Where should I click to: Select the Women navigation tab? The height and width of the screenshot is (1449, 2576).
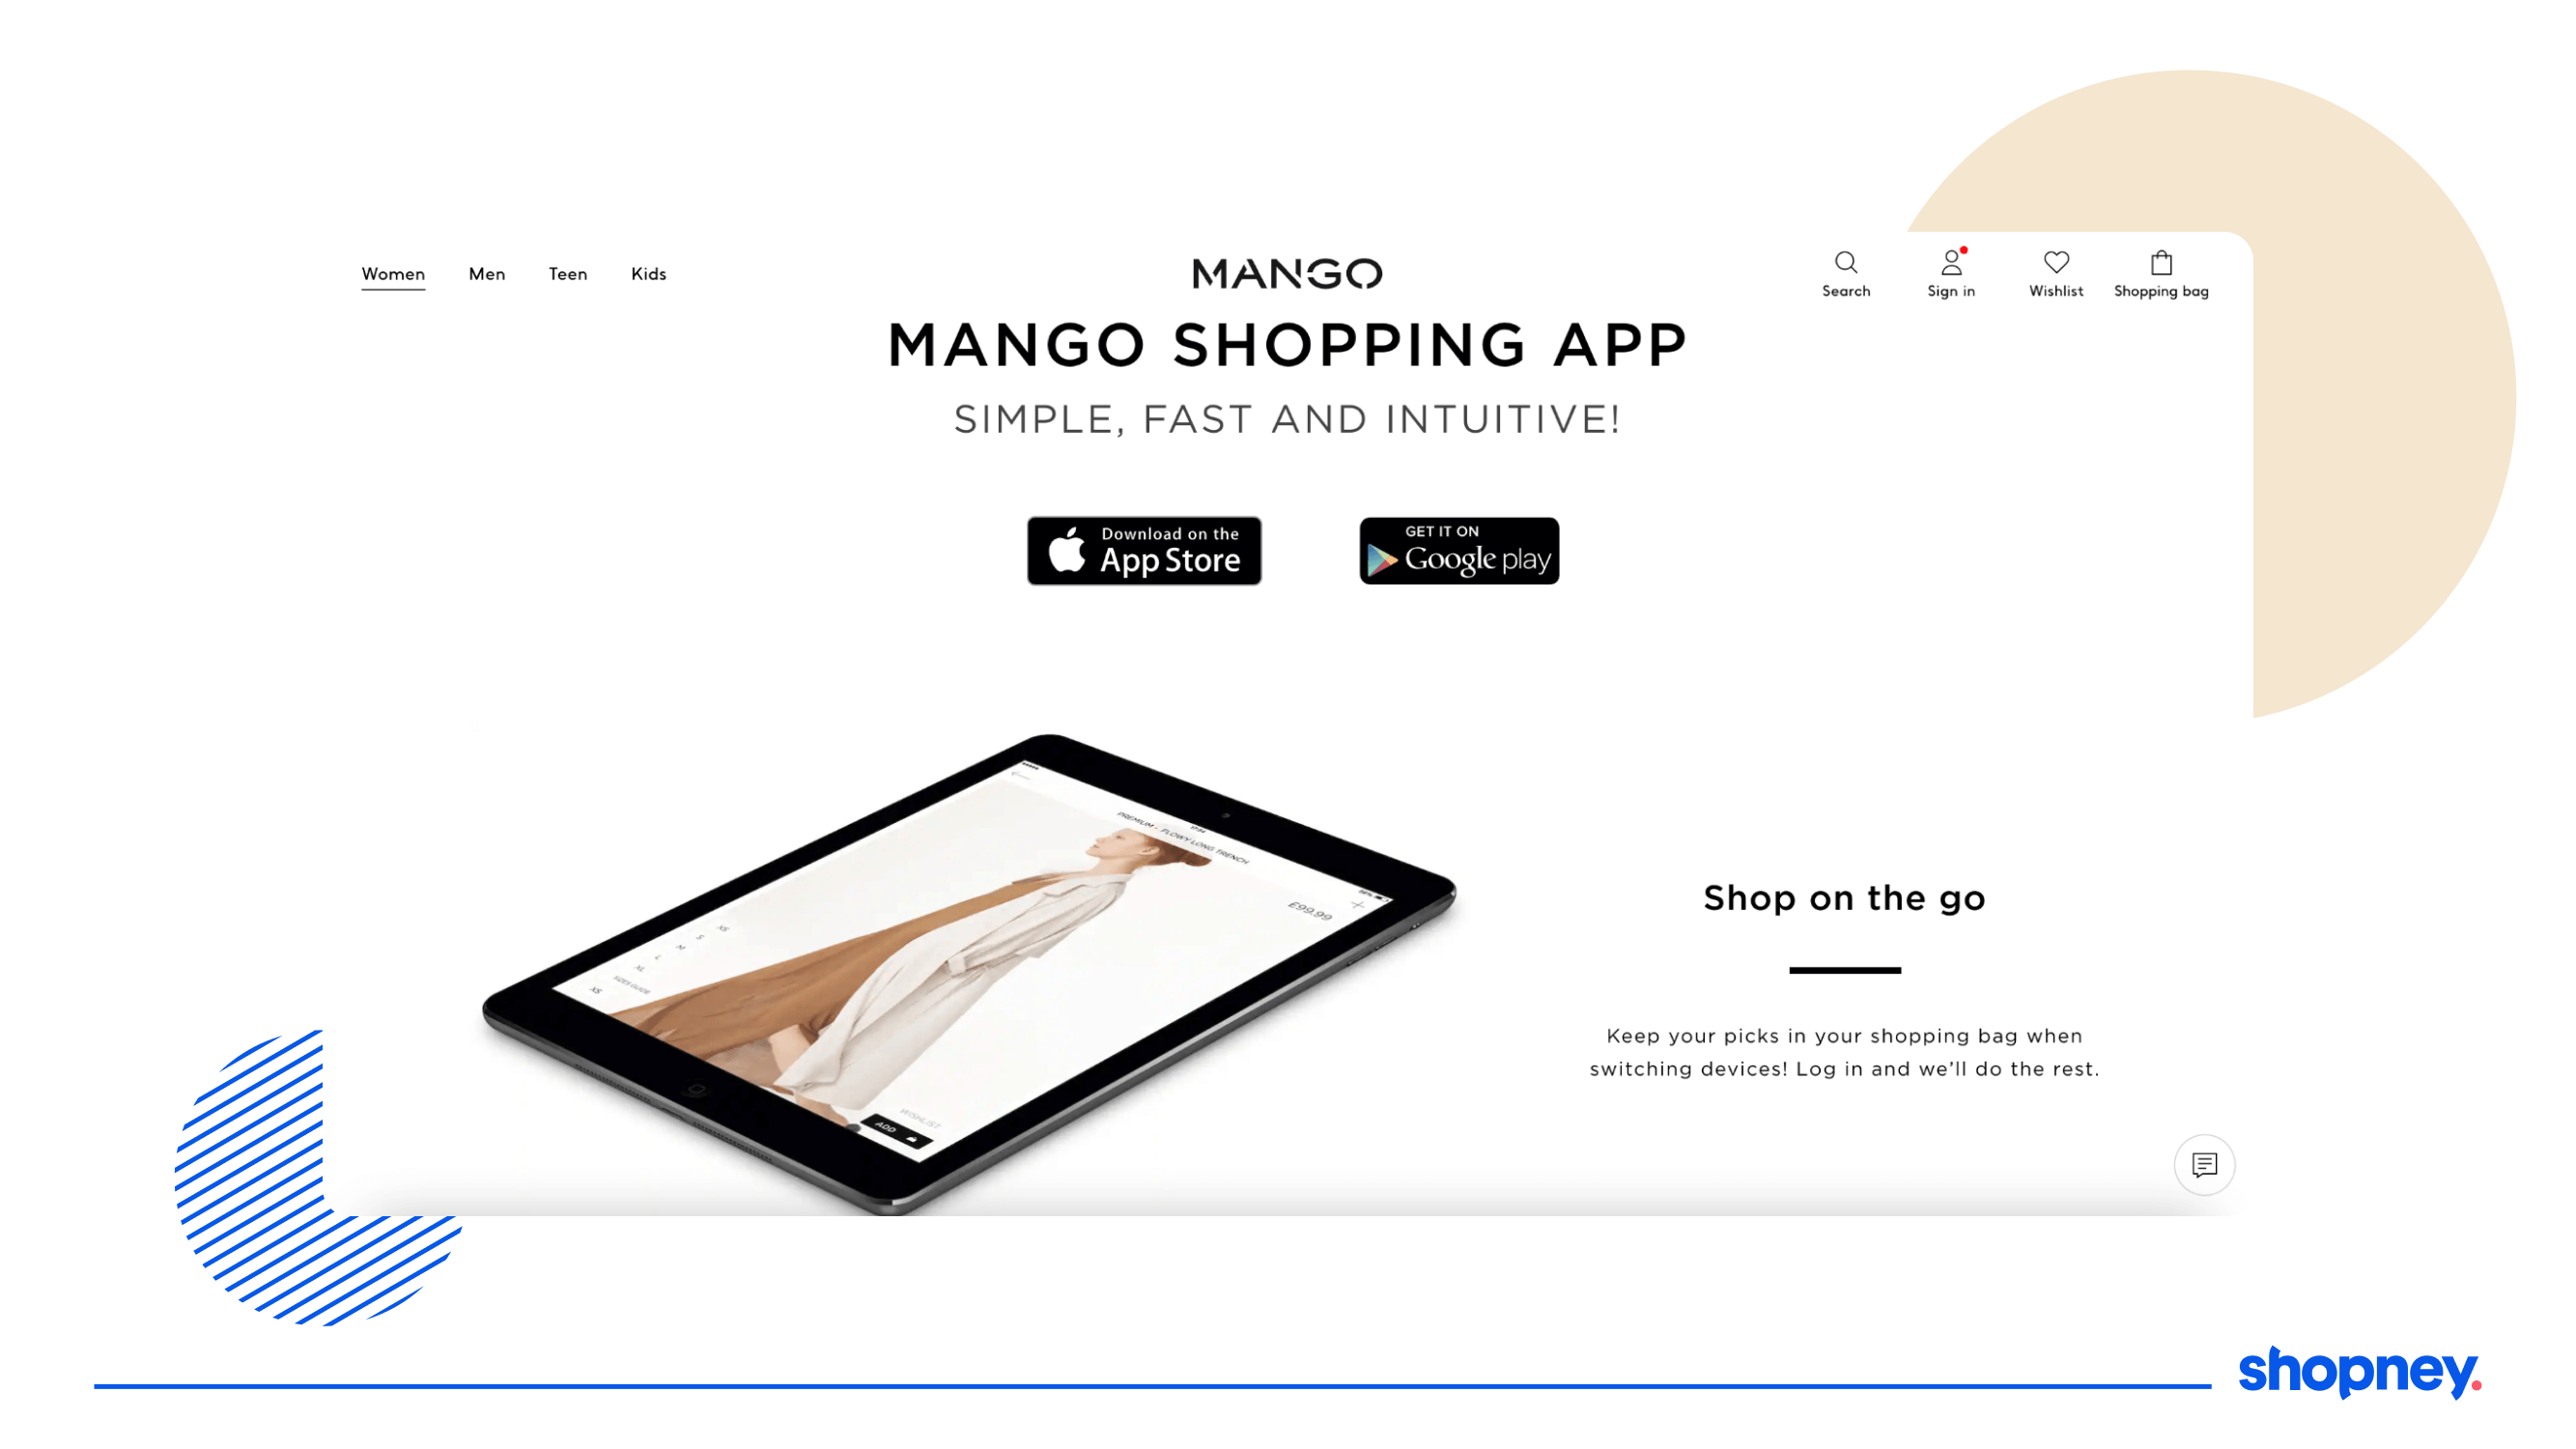(x=393, y=274)
